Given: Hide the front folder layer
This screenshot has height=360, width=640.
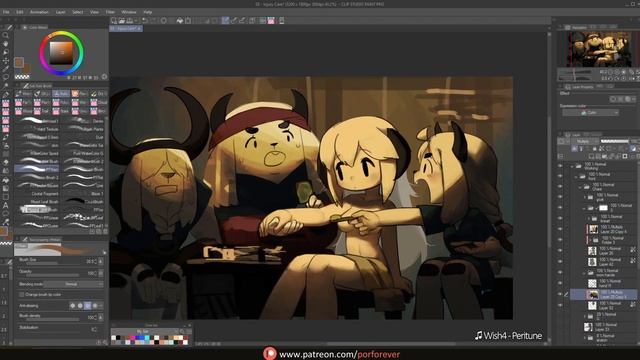Looking at the screenshot, I should 560,176.
